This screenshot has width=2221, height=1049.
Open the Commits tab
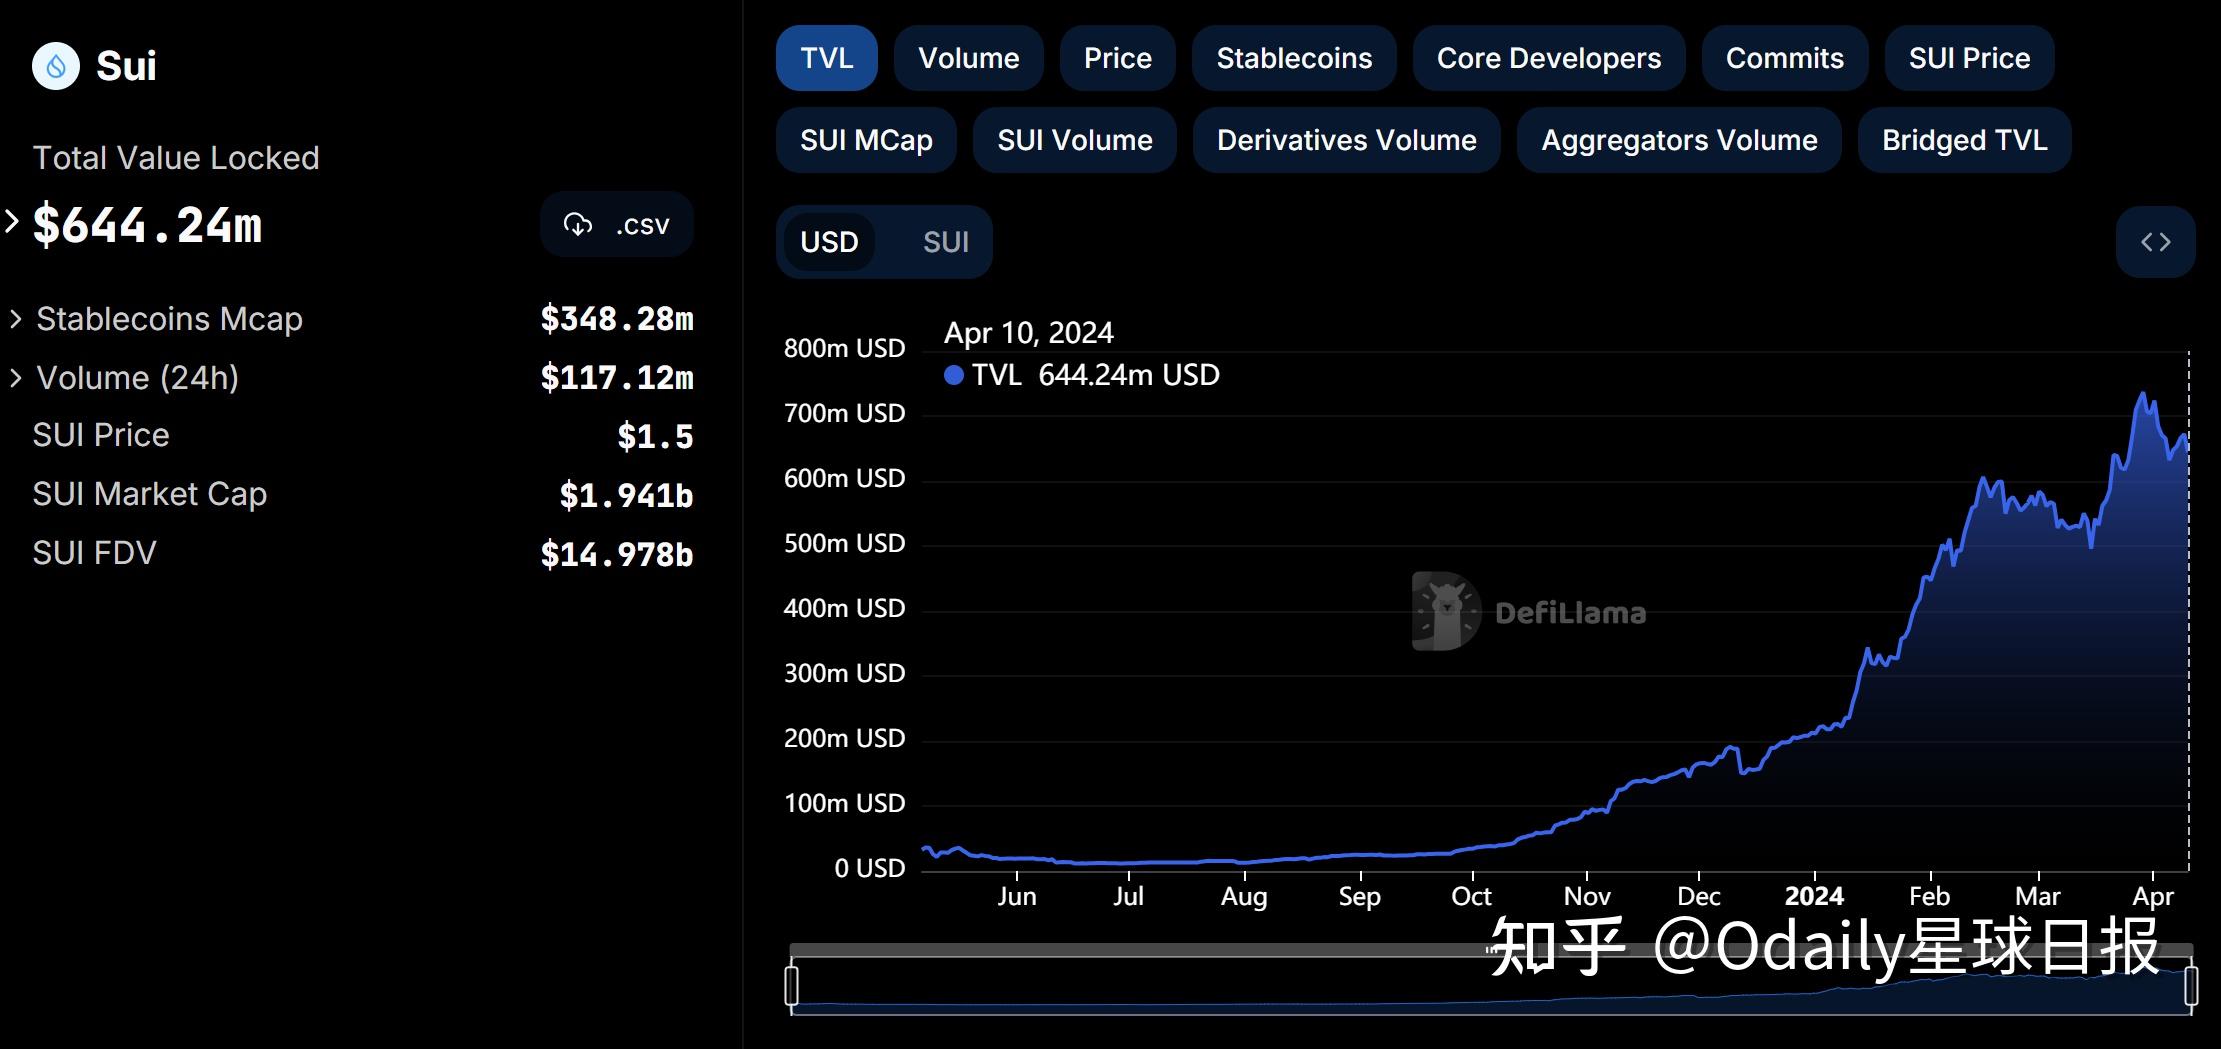[1784, 58]
